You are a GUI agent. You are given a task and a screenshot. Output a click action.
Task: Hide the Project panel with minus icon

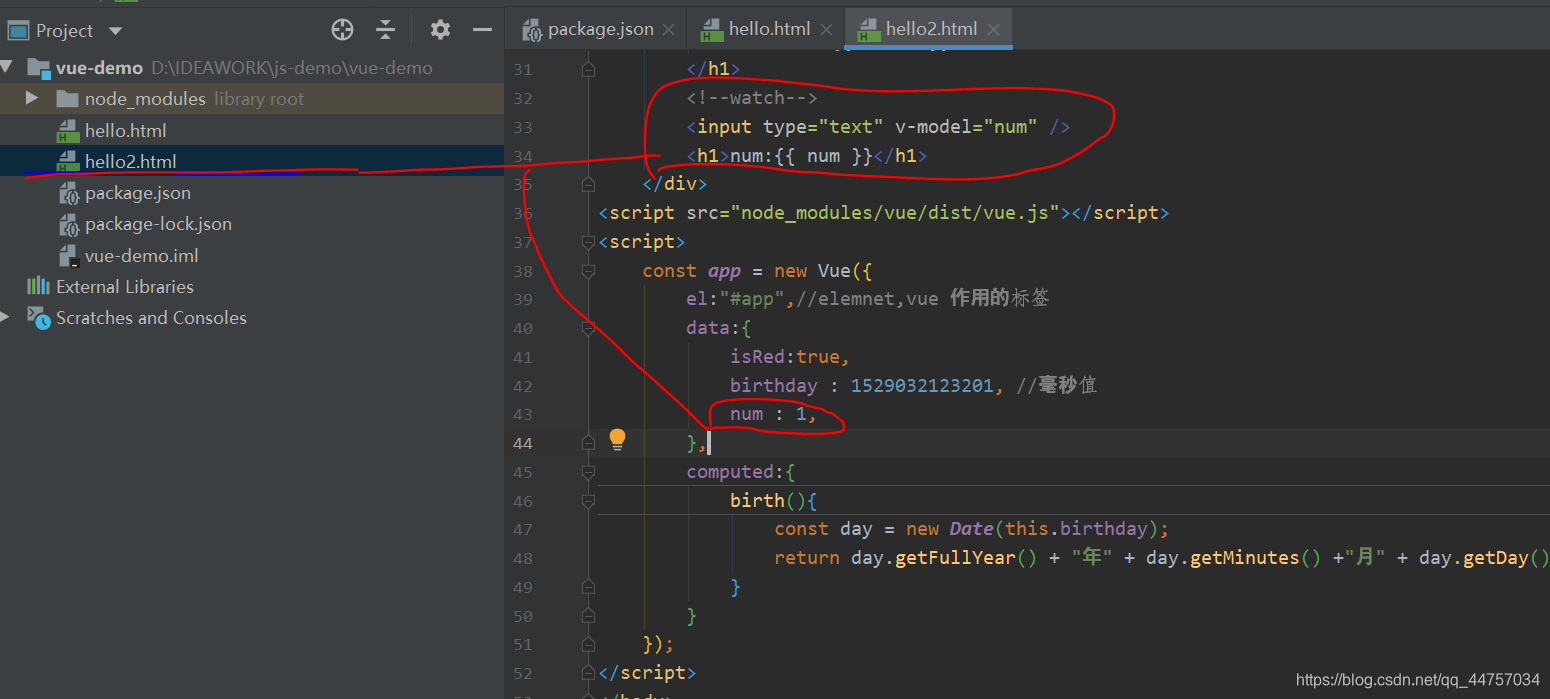[x=482, y=30]
